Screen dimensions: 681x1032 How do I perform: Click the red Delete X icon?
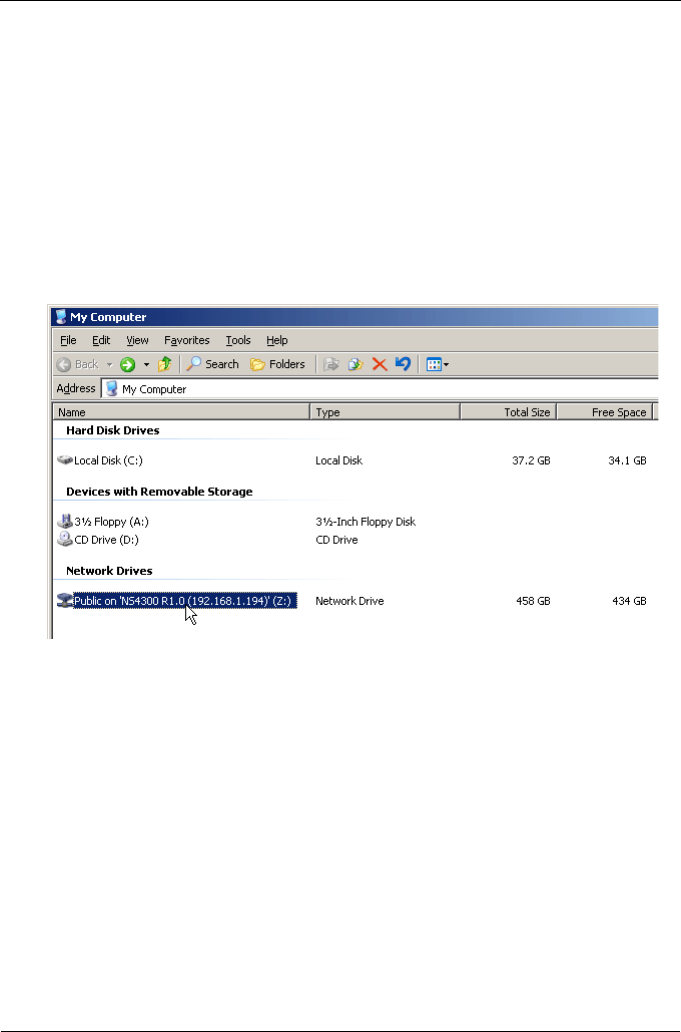tap(380, 364)
